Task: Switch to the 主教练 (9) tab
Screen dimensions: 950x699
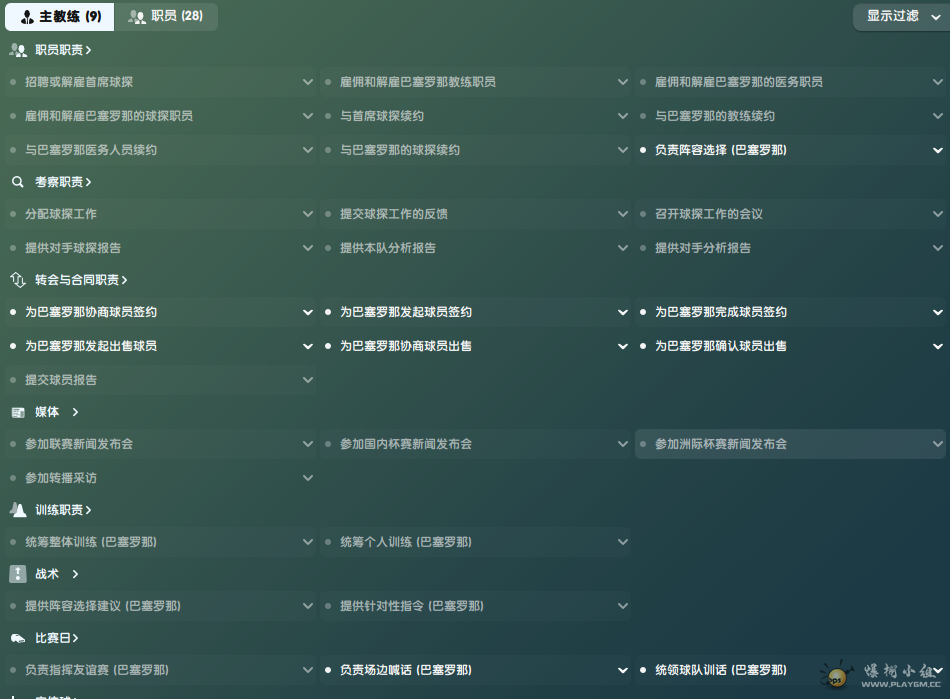Action: (59, 16)
